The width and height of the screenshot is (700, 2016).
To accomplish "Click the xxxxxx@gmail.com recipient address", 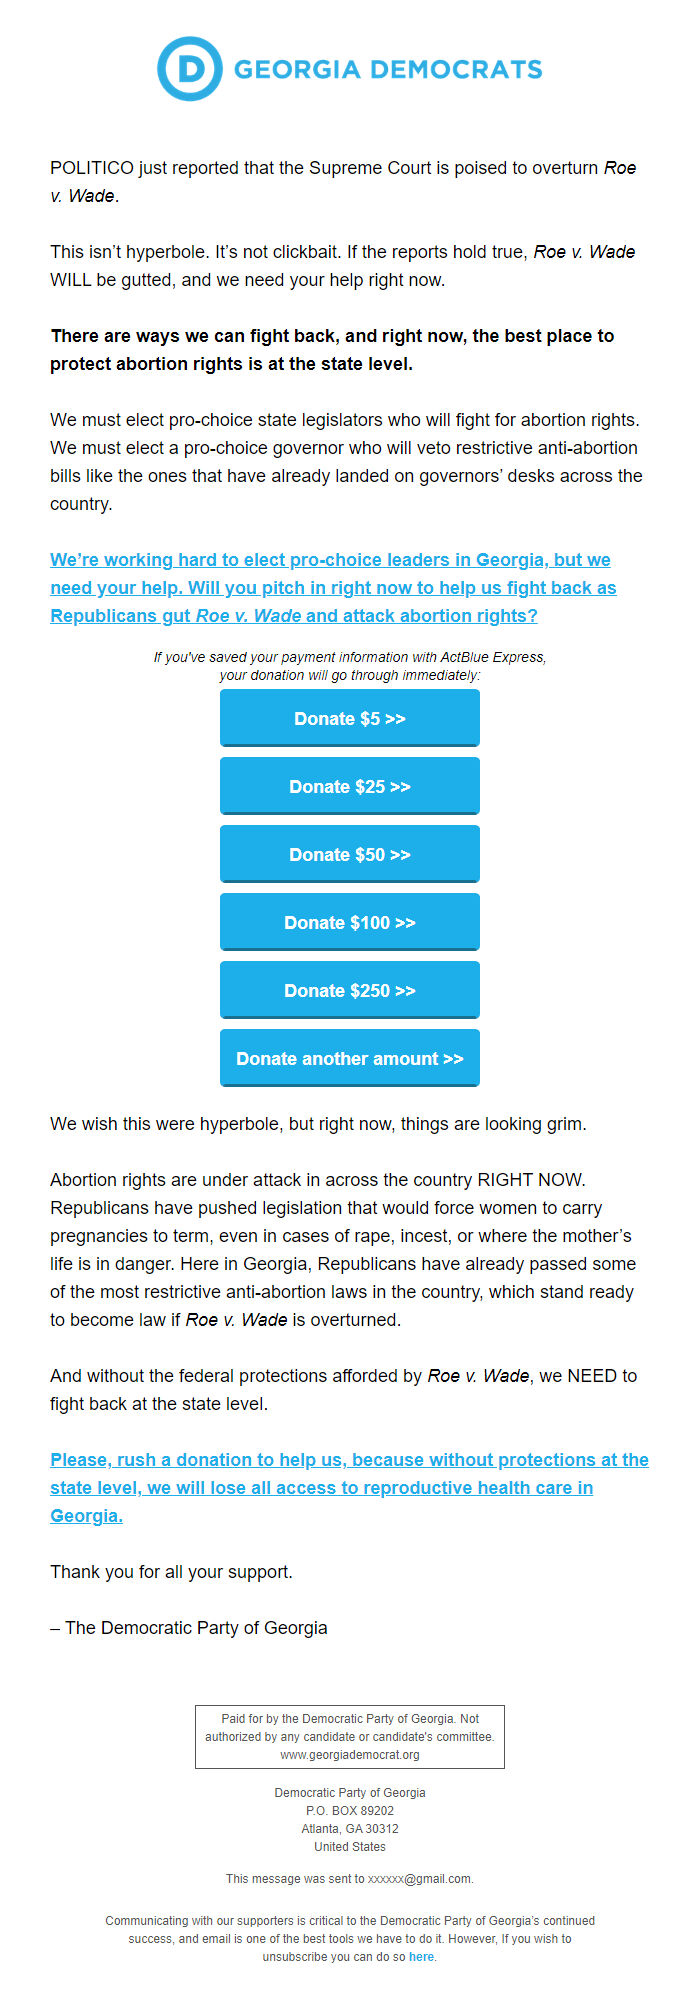I will click(419, 1879).
